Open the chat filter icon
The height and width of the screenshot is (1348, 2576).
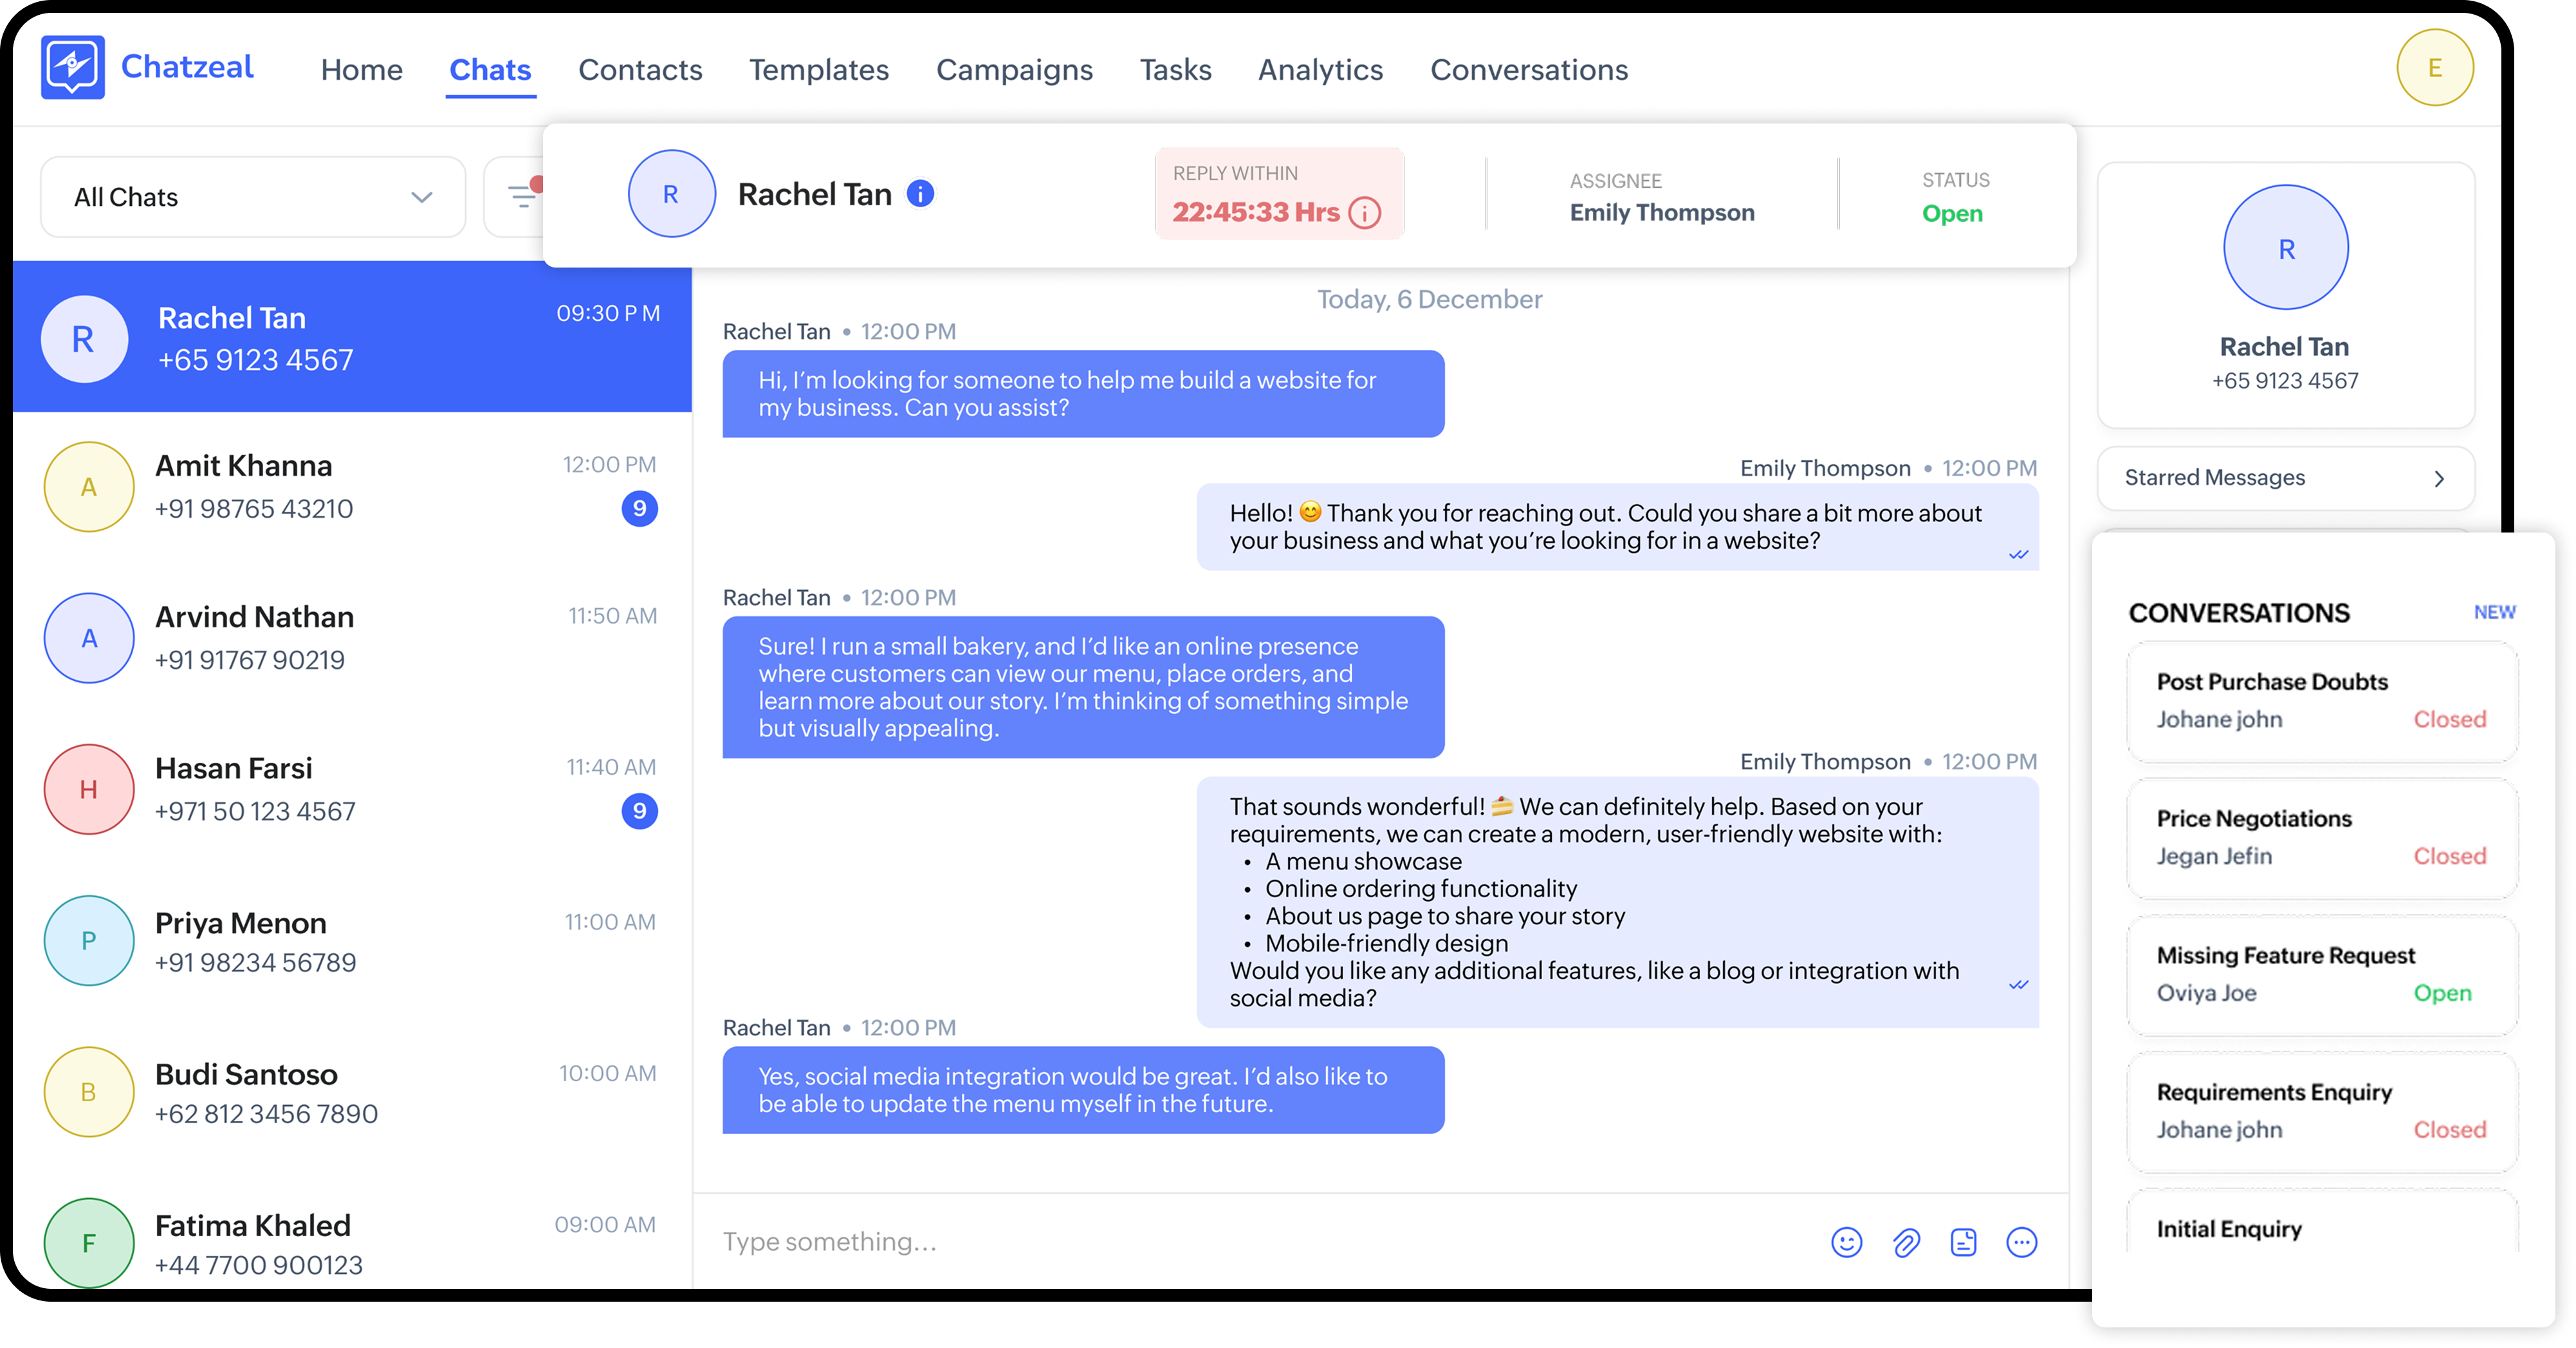click(x=521, y=196)
